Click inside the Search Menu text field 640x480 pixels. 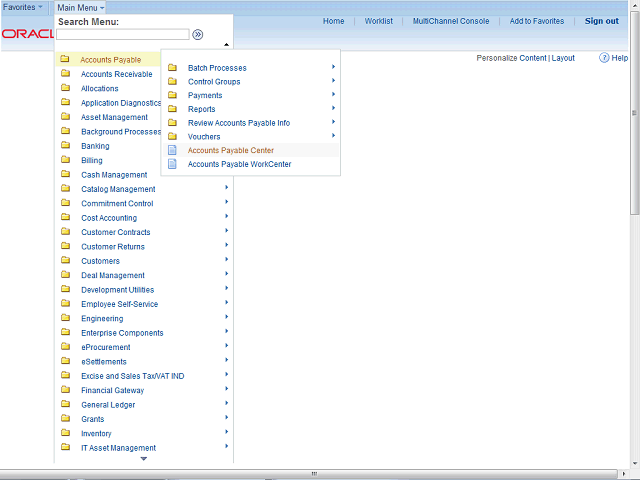pyautogui.click(x=122, y=34)
